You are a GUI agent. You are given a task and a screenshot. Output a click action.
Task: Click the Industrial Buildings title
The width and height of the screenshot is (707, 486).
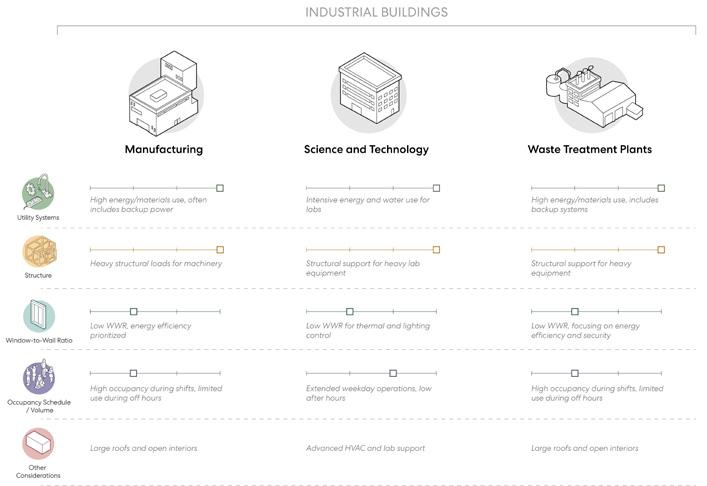(x=376, y=12)
